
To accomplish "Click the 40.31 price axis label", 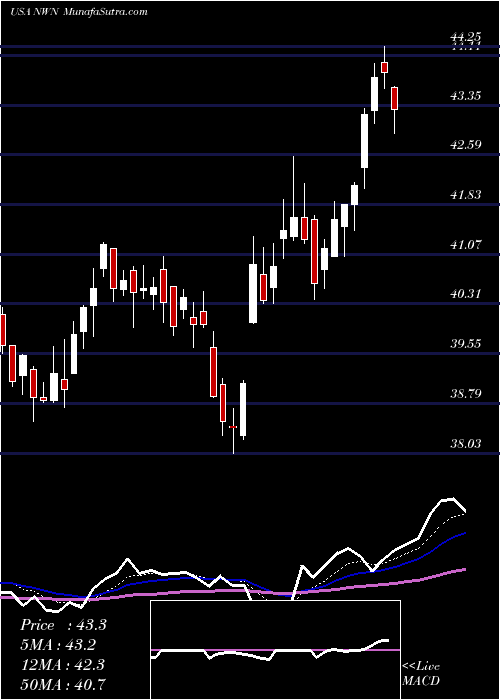I will pyautogui.click(x=464, y=294).
